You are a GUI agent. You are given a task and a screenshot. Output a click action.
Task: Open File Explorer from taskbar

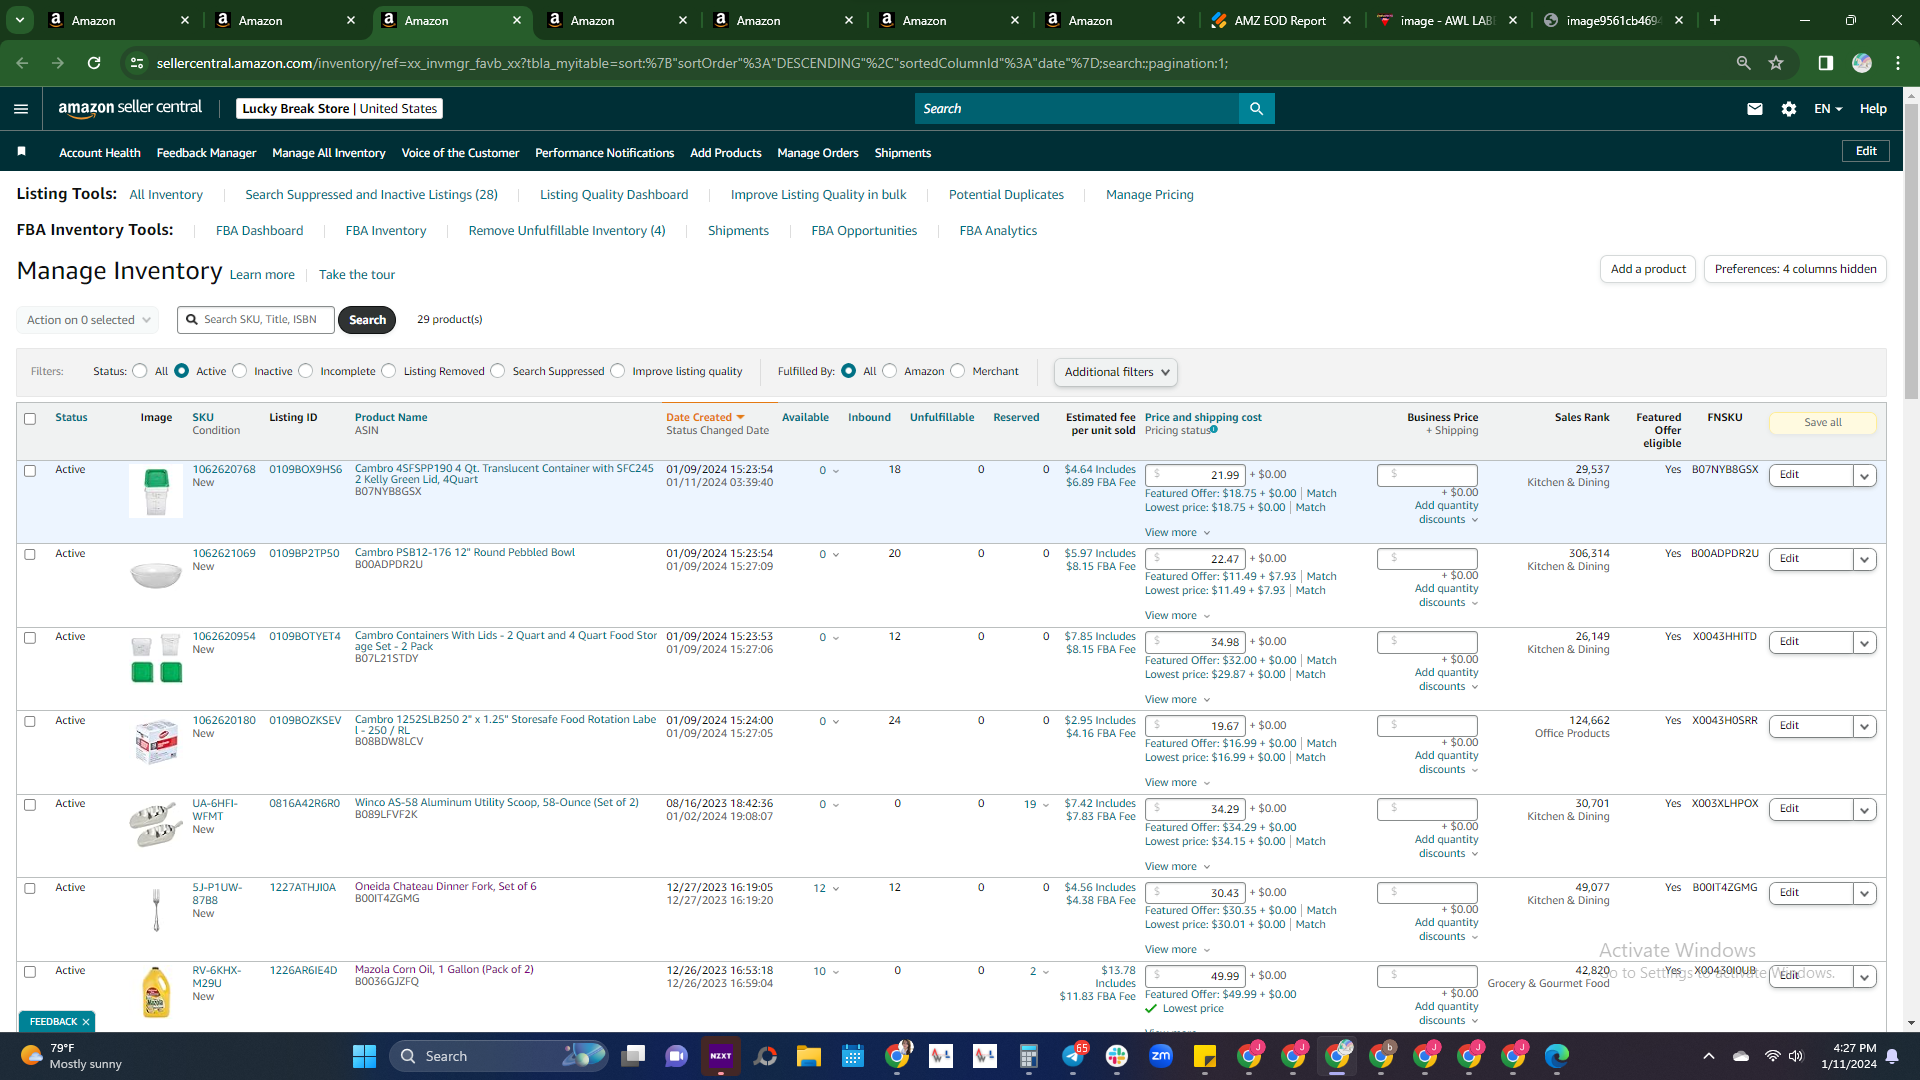809,1056
